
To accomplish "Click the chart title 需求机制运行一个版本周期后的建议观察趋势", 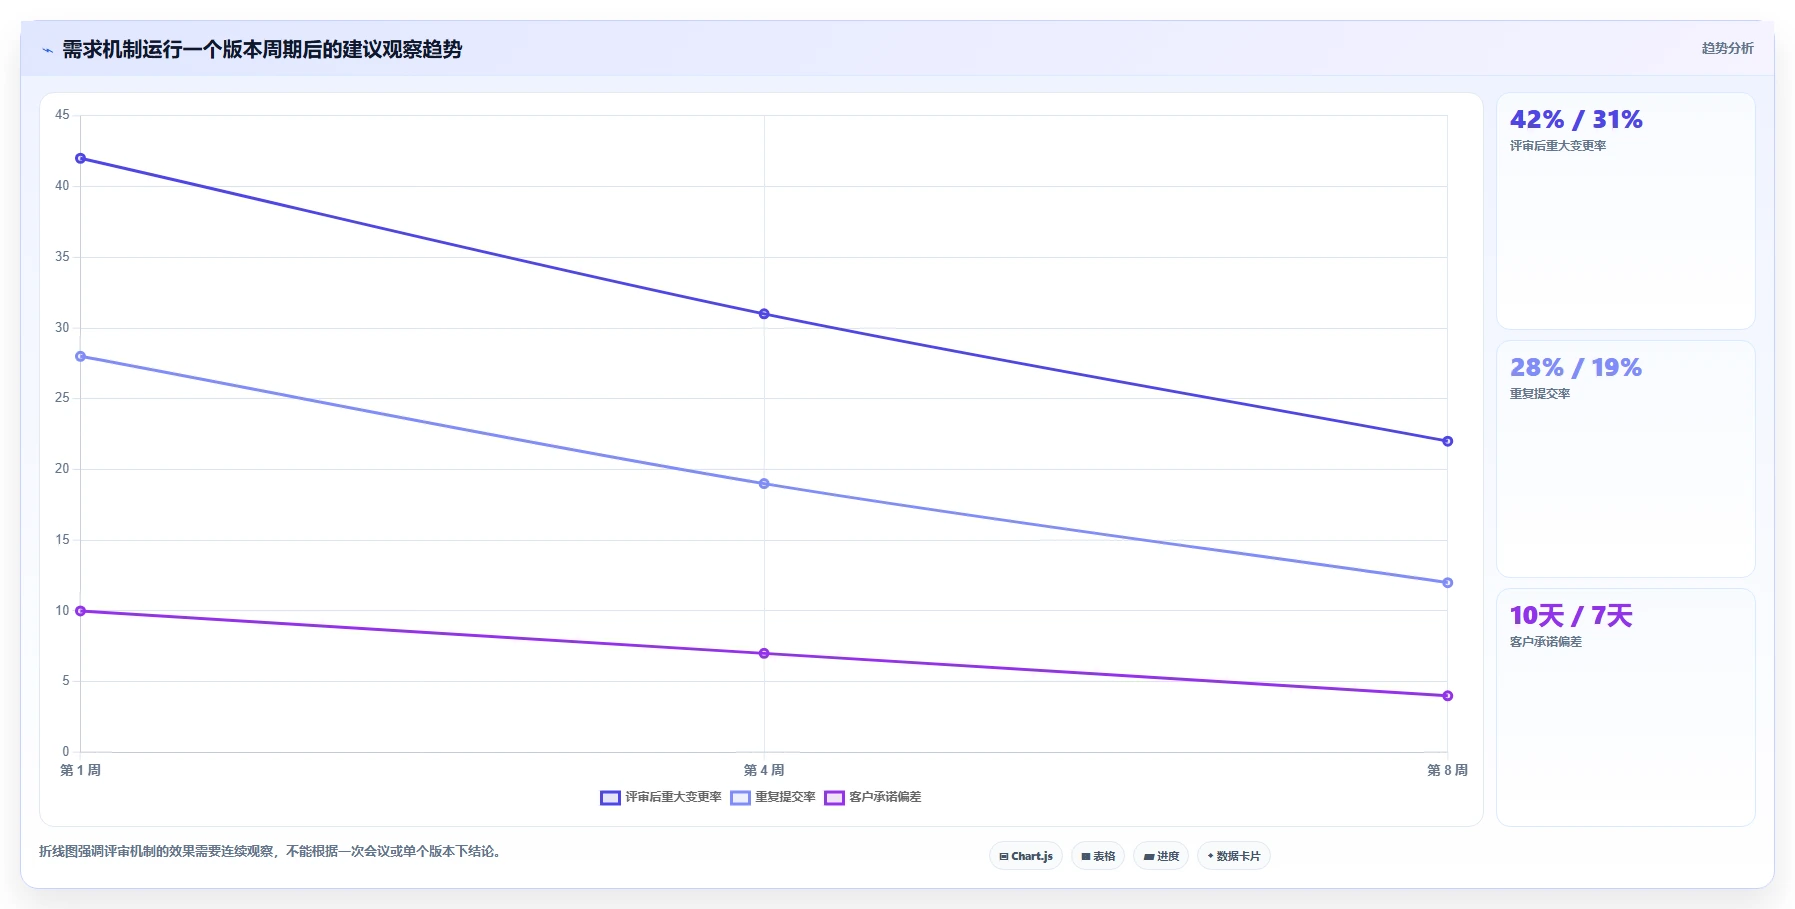I will coord(262,49).
